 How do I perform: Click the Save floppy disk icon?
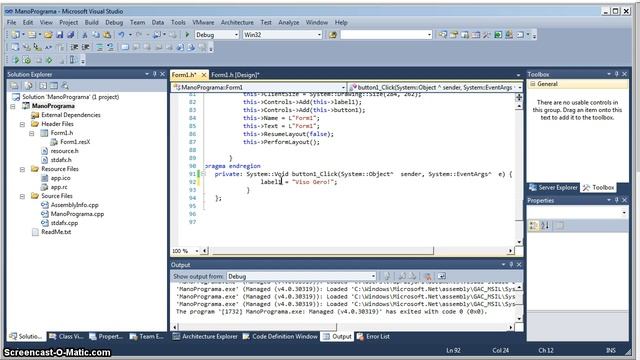coord(60,35)
